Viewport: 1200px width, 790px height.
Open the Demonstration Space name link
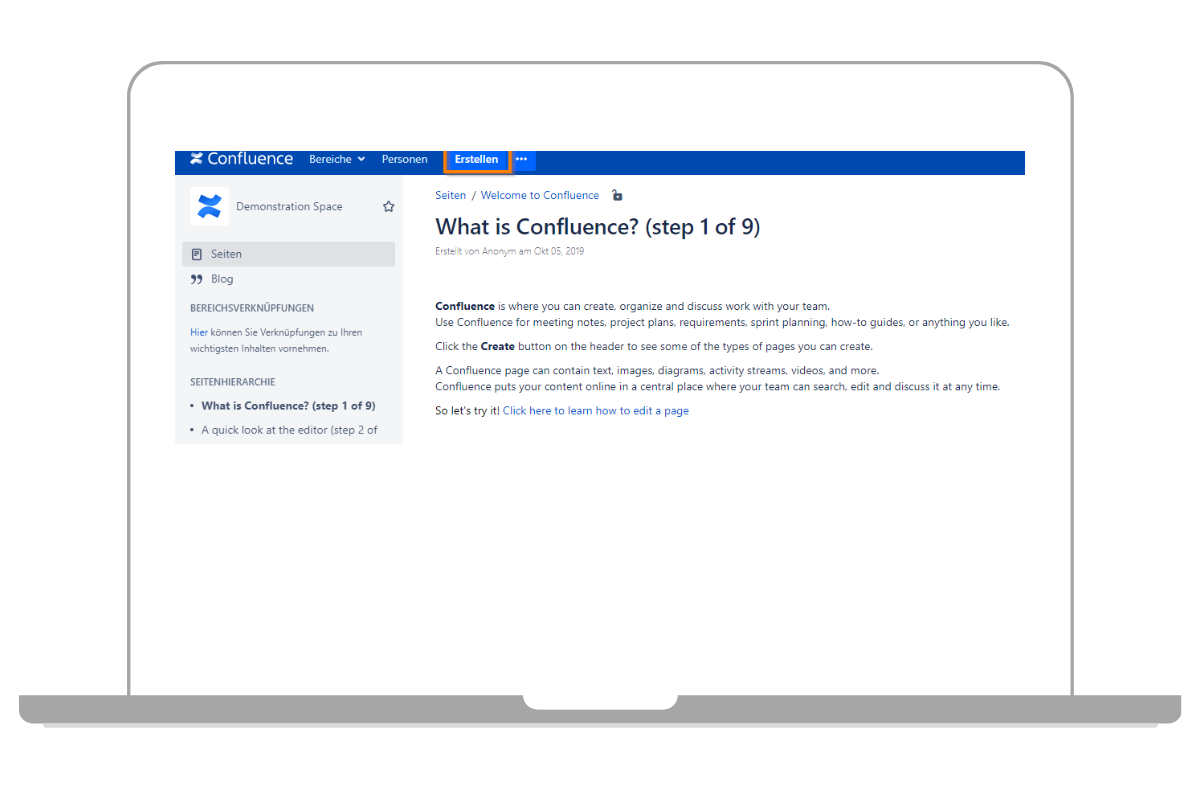[289, 207]
